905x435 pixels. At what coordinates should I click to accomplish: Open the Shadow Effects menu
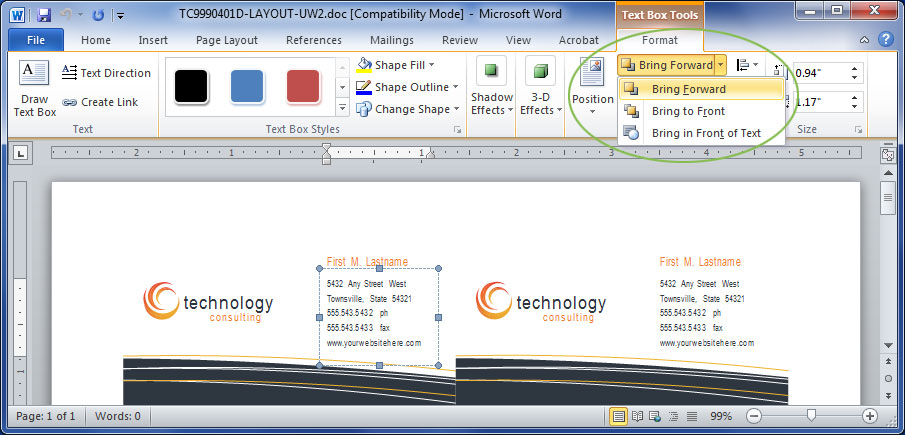tap(491, 88)
